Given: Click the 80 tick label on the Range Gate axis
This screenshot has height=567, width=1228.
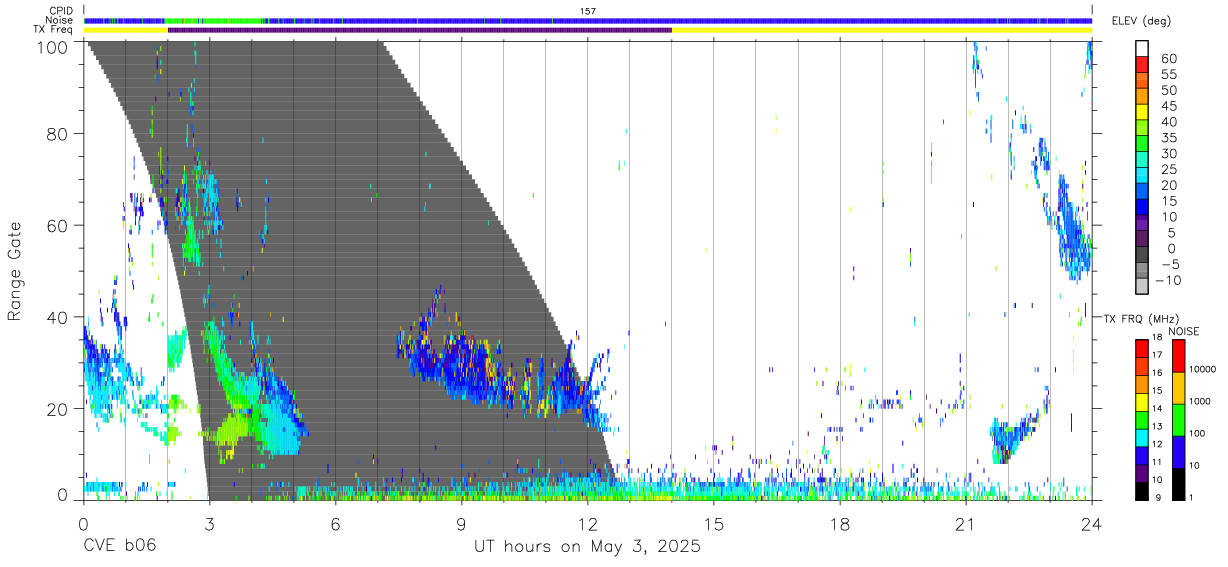Looking at the screenshot, I should point(58,133).
